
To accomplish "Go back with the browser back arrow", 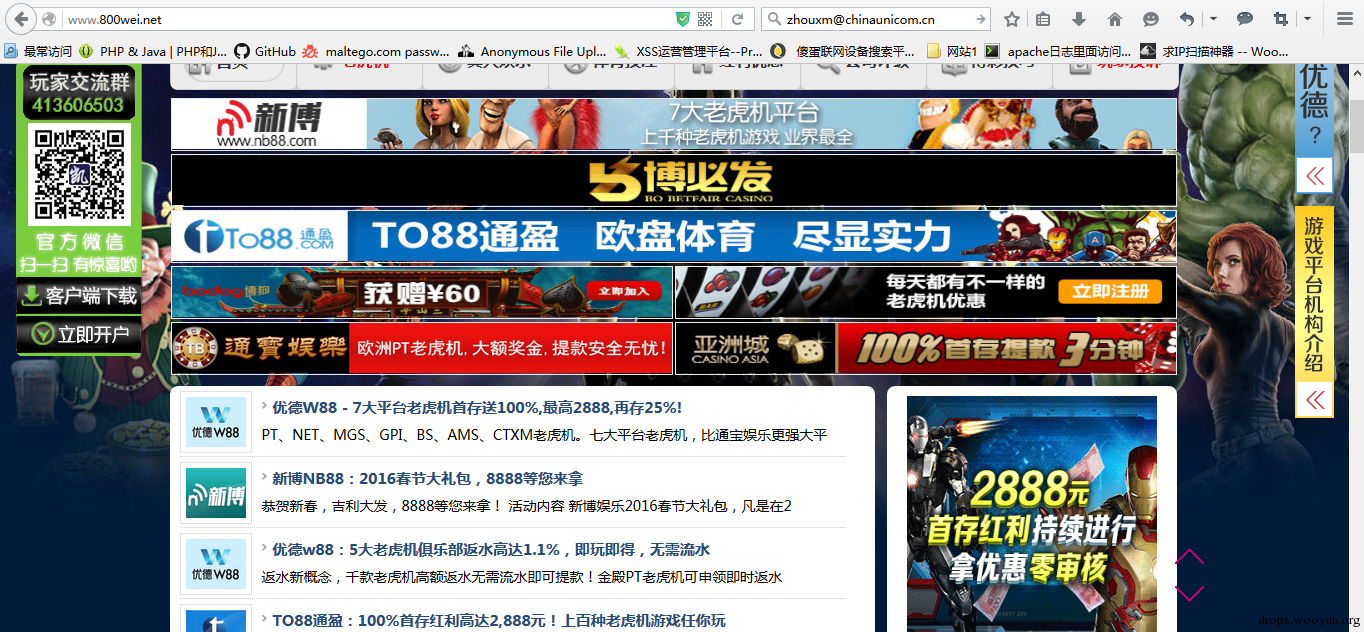I will [21, 19].
